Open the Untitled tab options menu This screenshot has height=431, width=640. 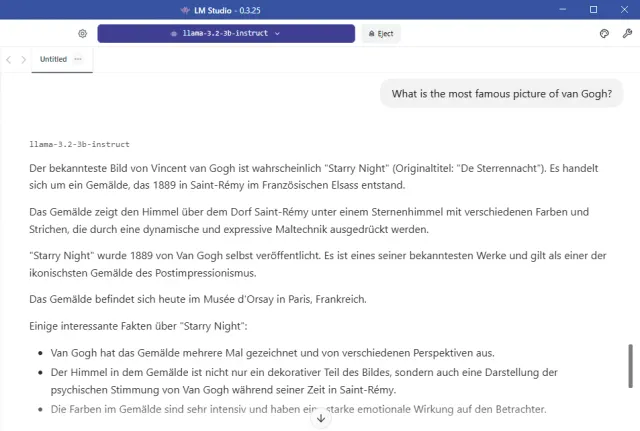[x=78, y=60]
